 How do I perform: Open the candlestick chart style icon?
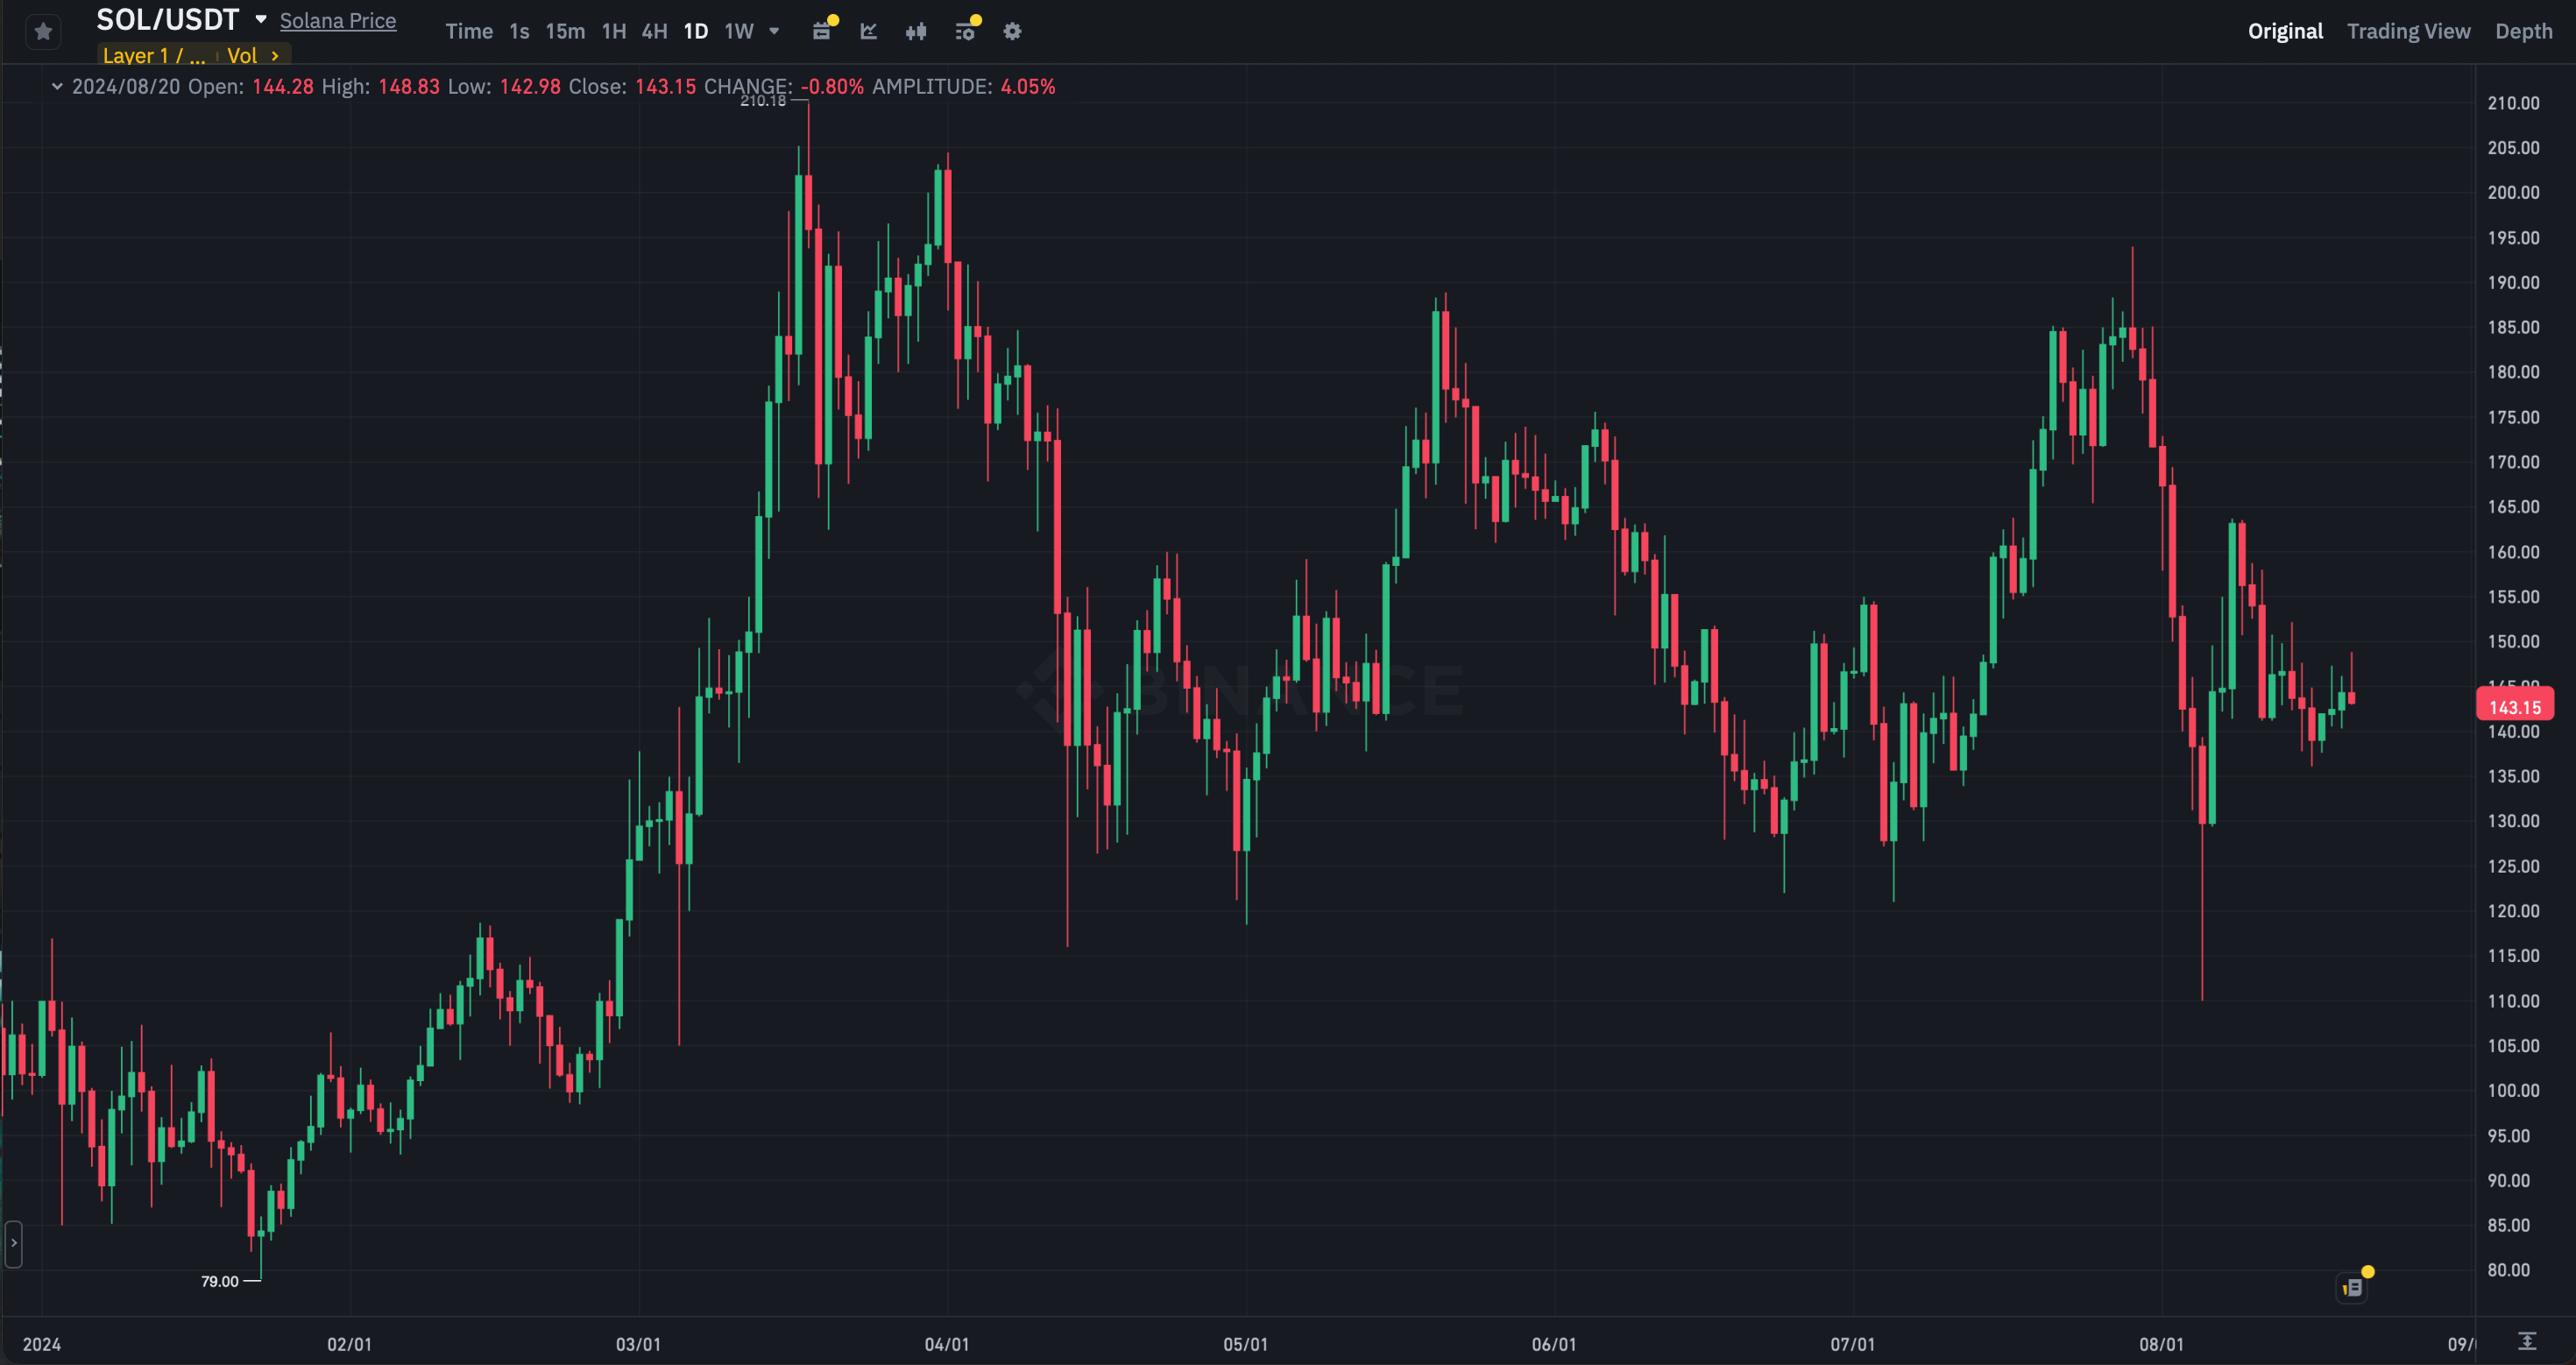(x=916, y=31)
